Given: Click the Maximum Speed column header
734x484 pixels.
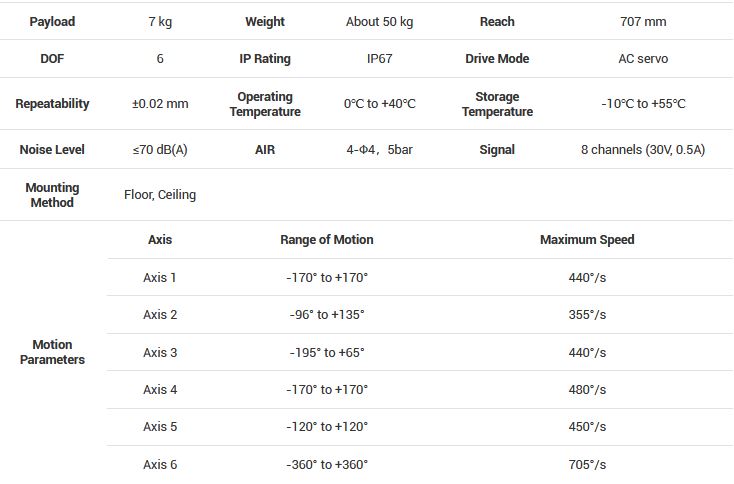Looking at the screenshot, I should pos(587,240).
